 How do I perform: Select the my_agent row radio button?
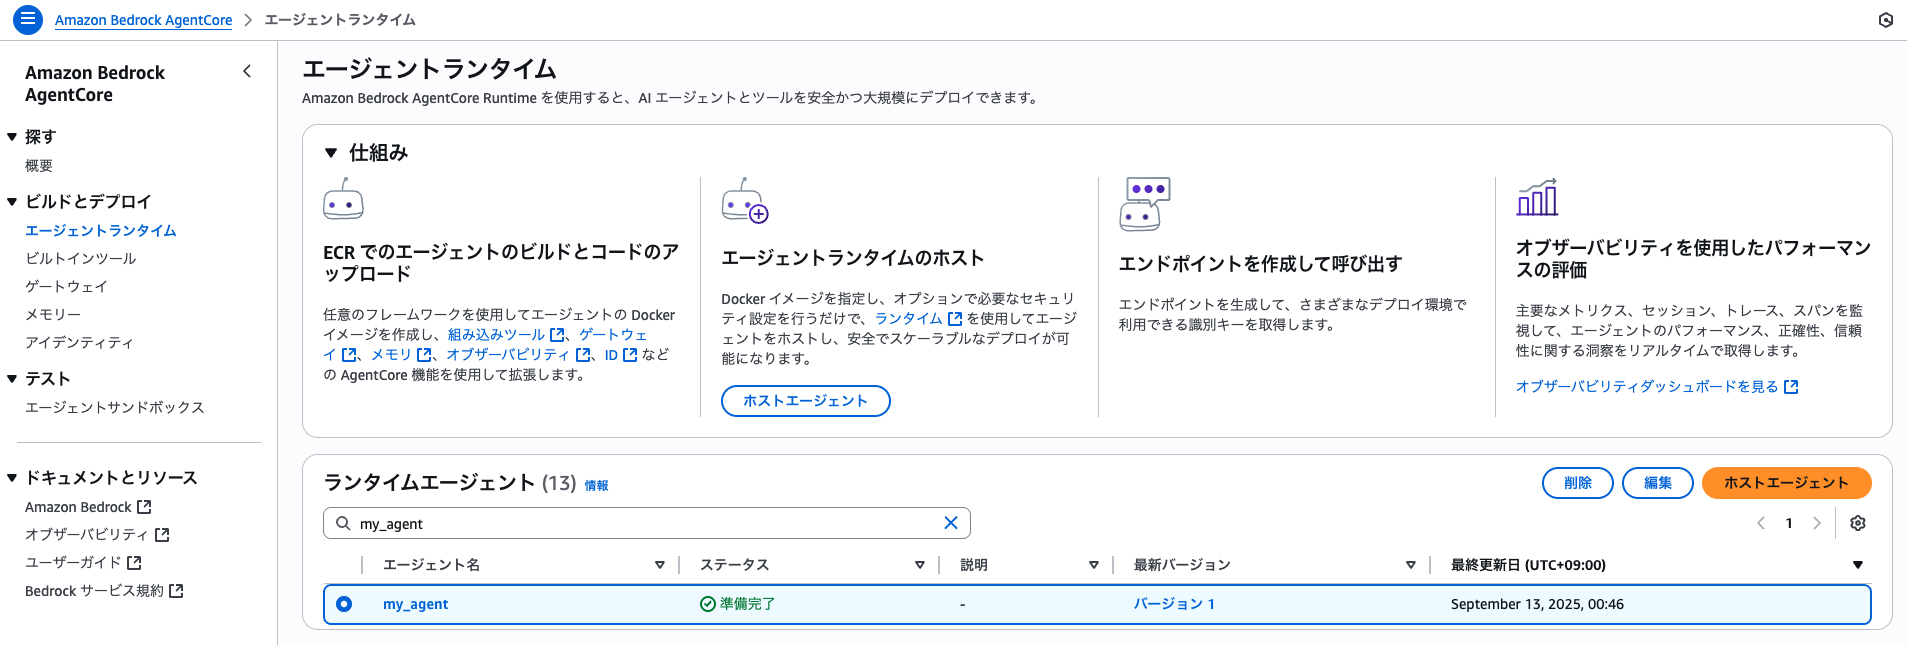tap(344, 604)
